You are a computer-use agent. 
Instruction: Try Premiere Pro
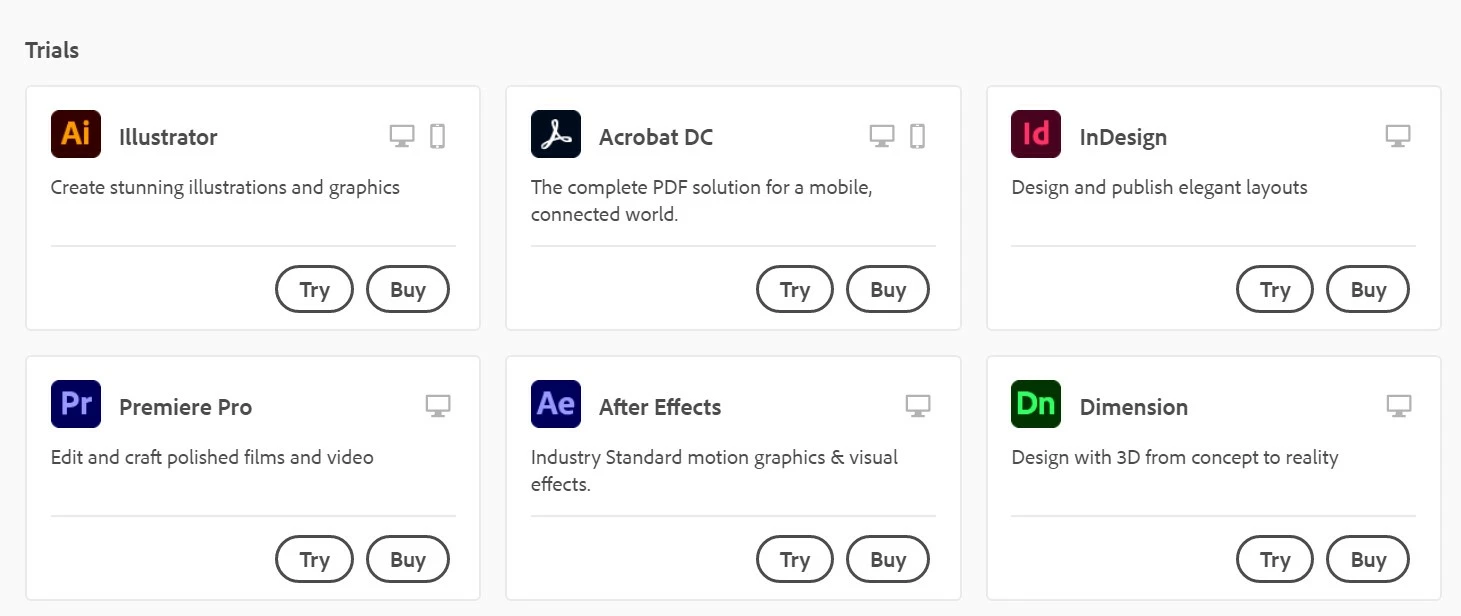click(314, 559)
